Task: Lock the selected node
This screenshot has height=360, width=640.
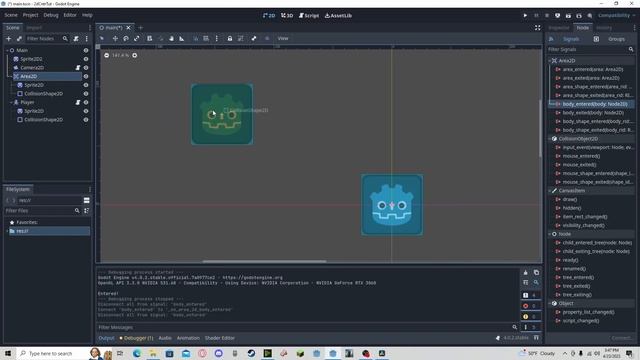Action: tap(230, 38)
